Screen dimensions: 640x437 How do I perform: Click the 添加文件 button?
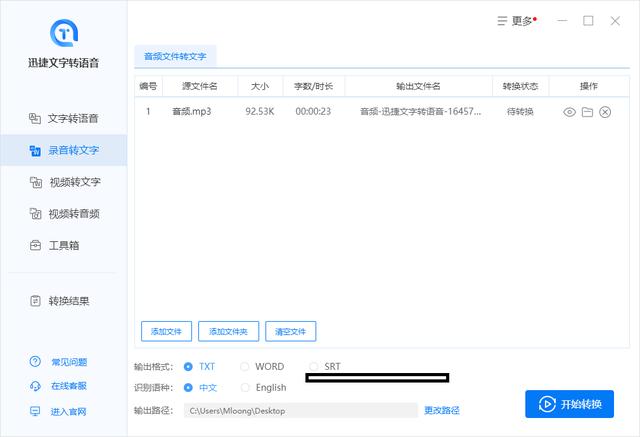[x=166, y=331]
